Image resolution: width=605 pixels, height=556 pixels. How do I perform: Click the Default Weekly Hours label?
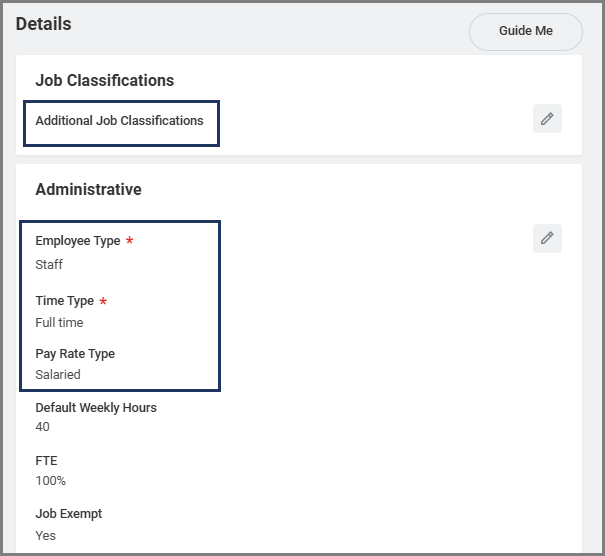pyautogui.click(x=96, y=408)
